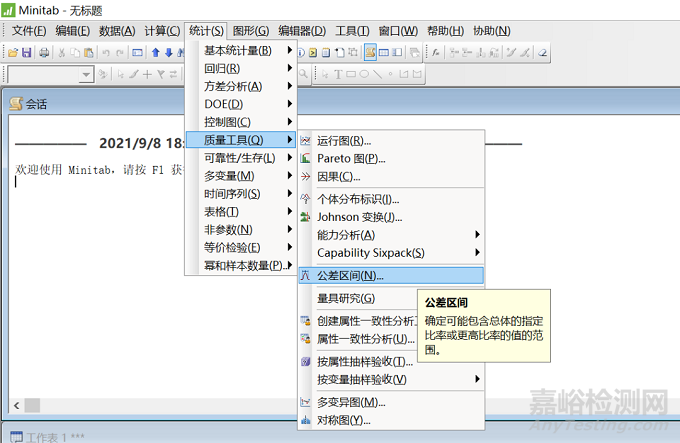Open the 帮助(H) menu
680x443 pixels.
(445, 31)
